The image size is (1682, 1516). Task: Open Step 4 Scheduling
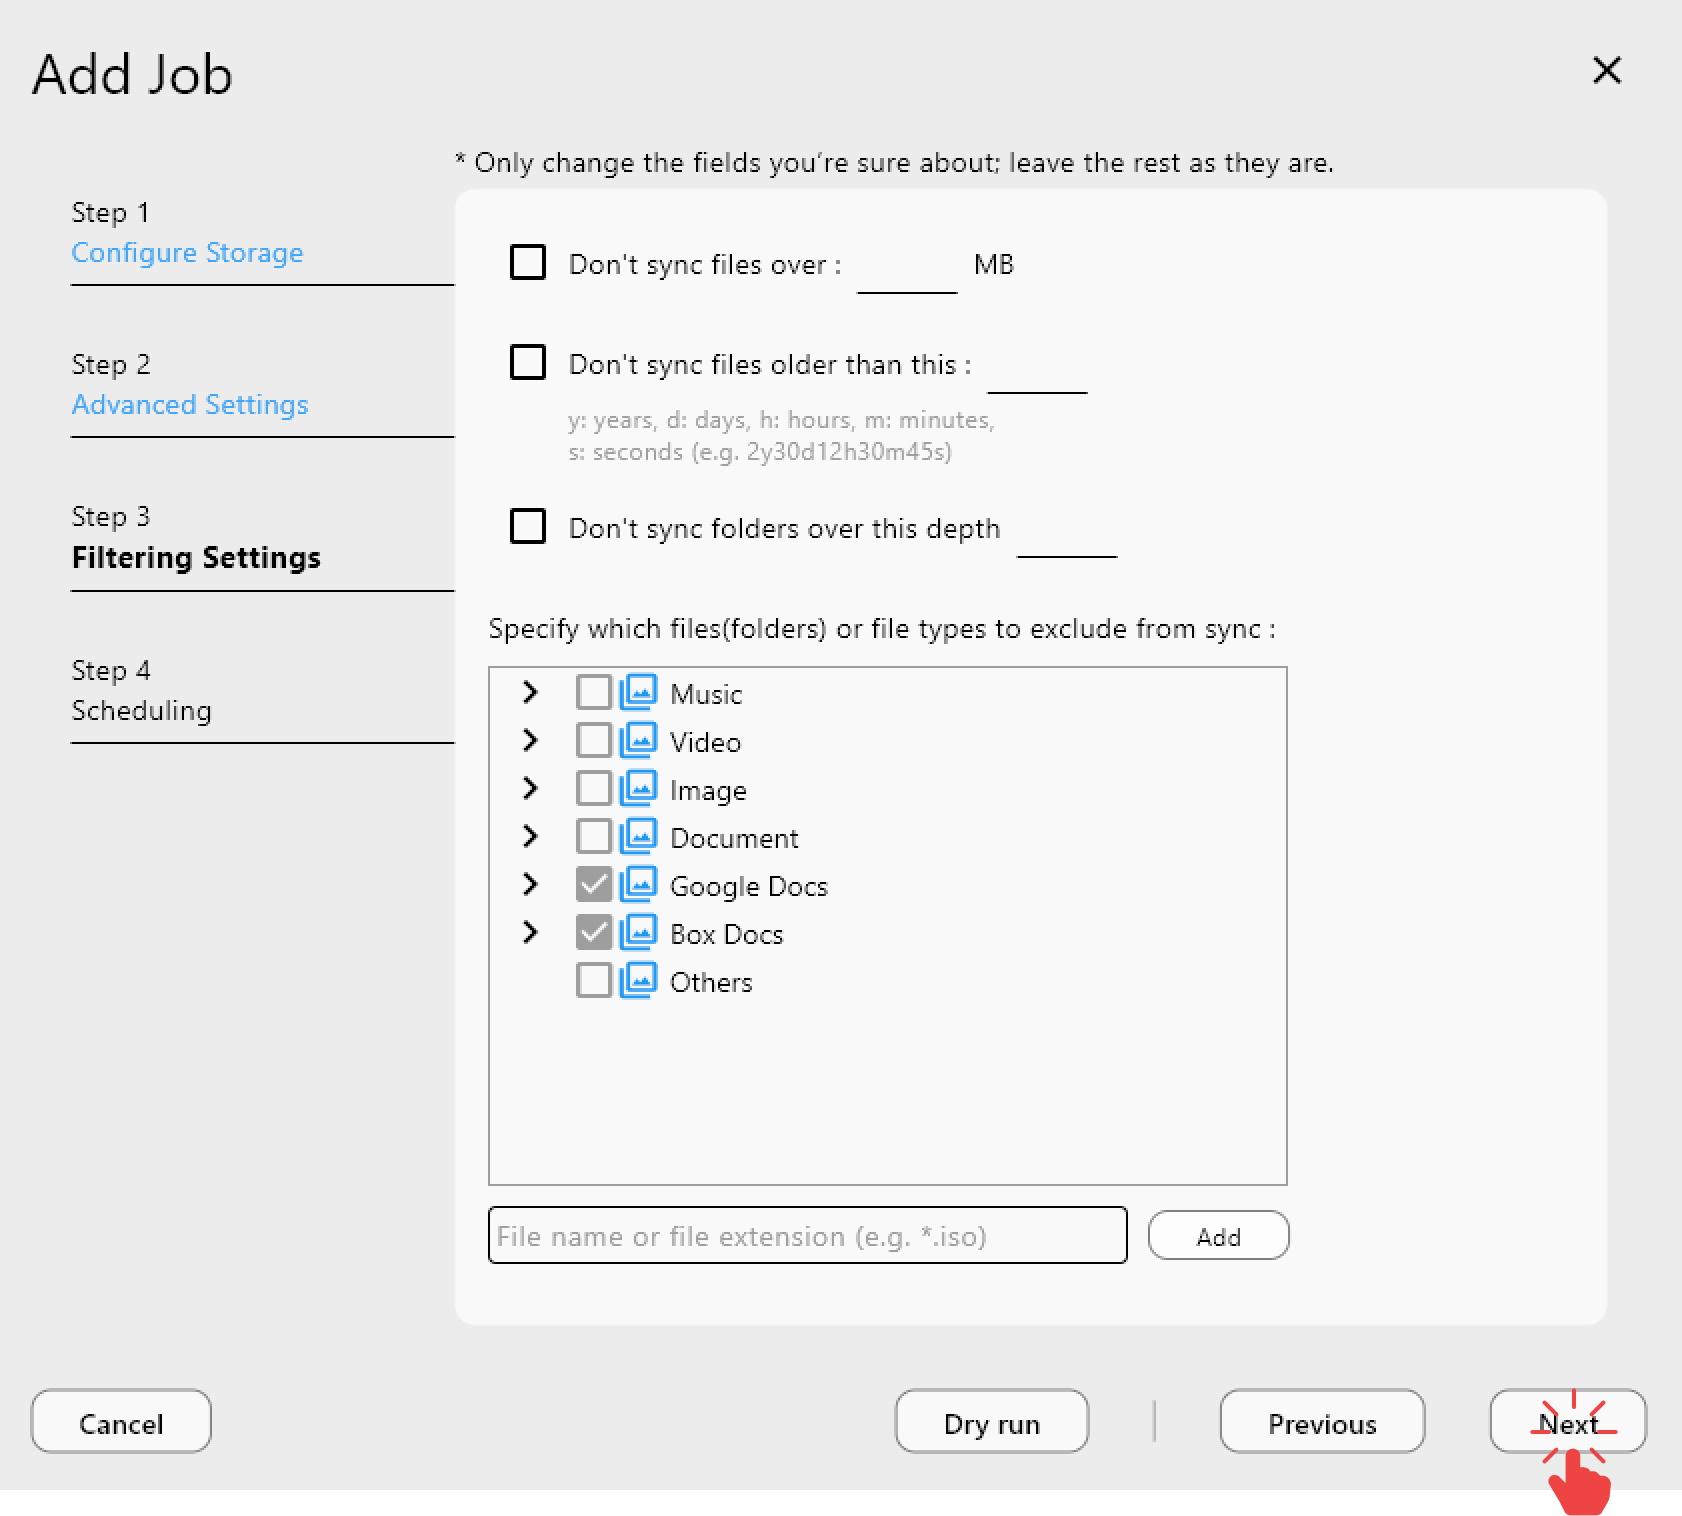pyautogui.click(x=141, y=710)
